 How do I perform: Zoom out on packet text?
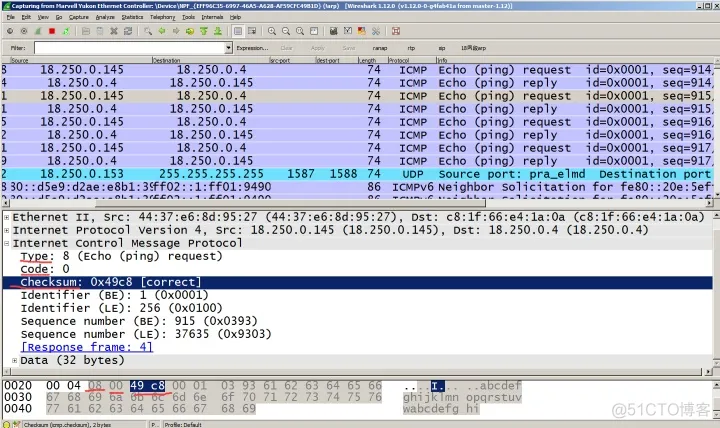click(286, 31)
